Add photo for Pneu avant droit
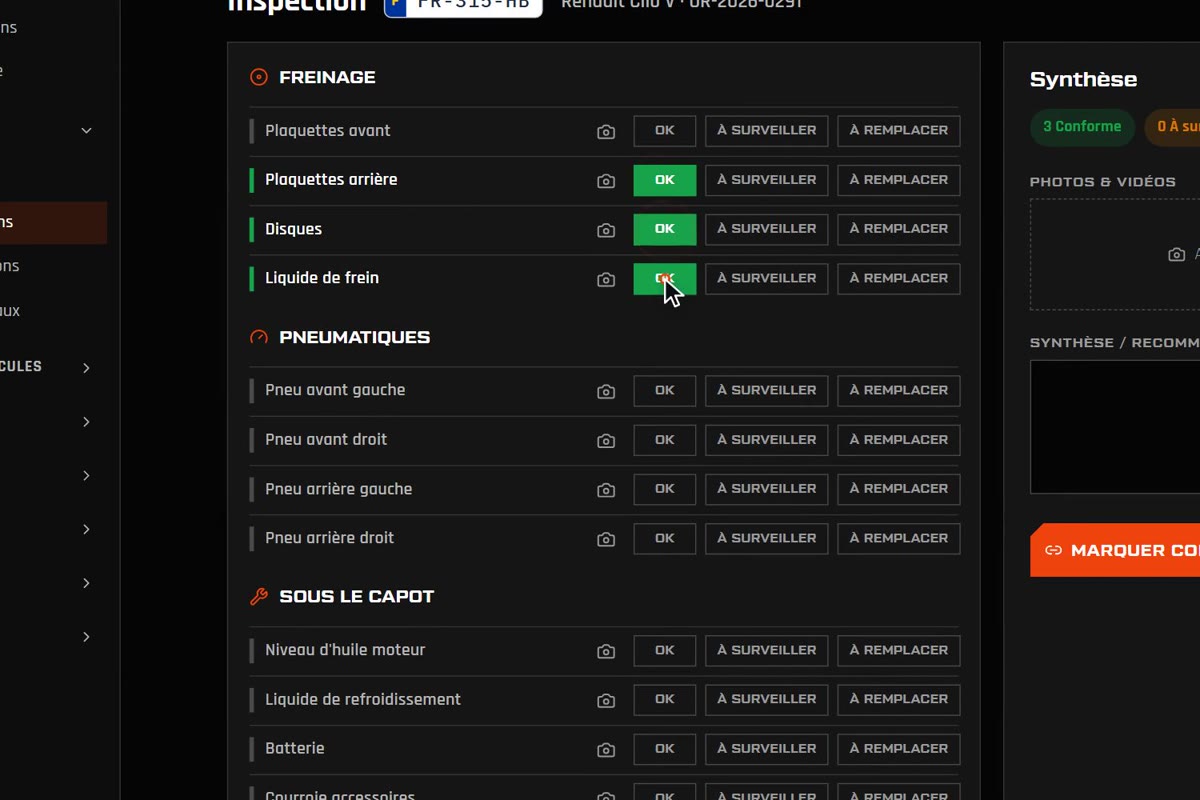Screen dimensions: 1200x800 [x=606, y=441]
